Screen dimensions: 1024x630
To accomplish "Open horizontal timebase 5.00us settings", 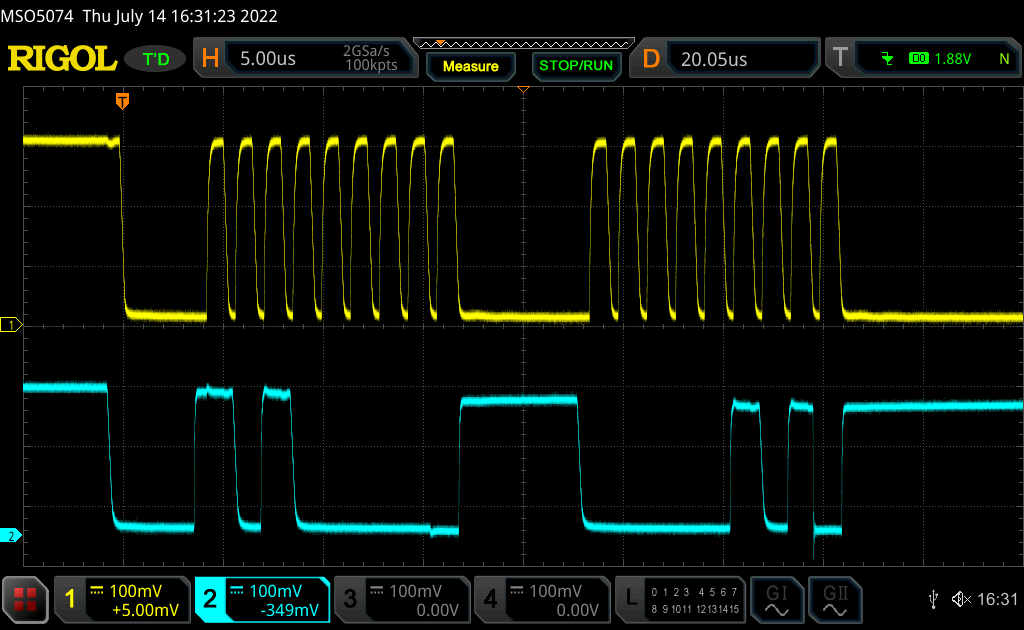I will point(306,59).
